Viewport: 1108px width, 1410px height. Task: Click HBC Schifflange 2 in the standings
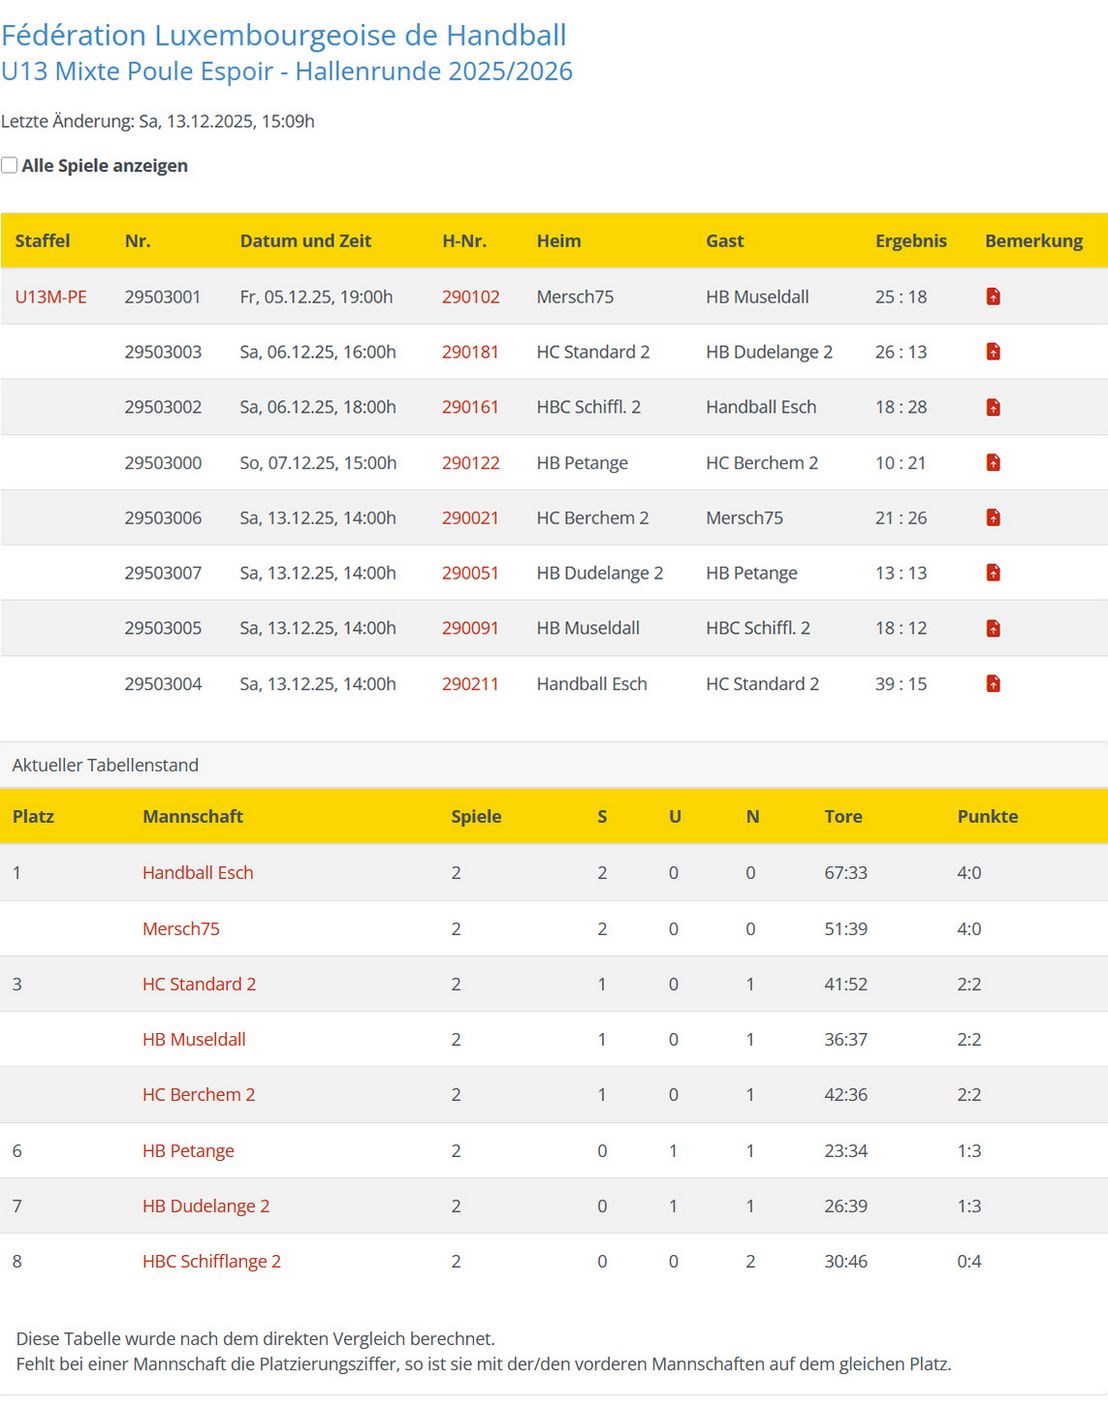click(x=211, y=1262)
